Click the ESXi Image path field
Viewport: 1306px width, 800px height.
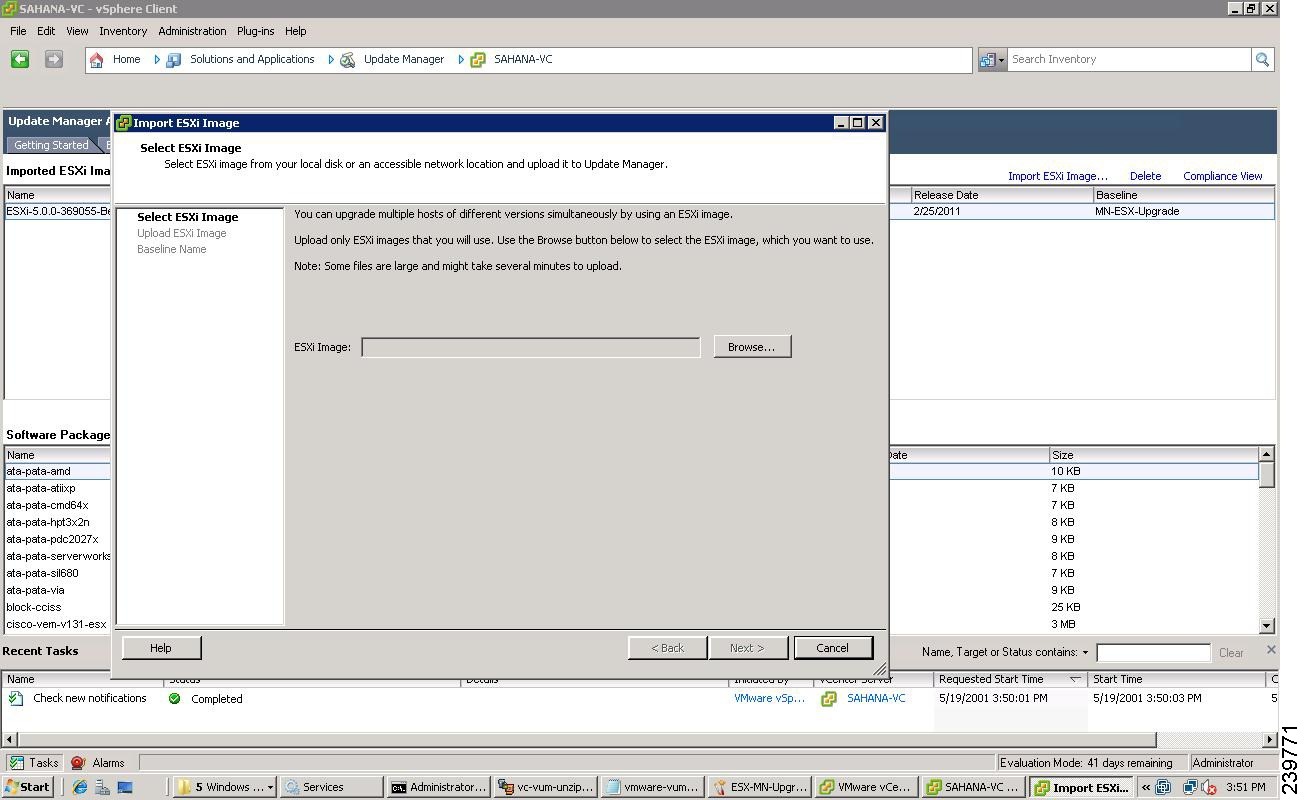pyautogui.click(x=531, y=347)
